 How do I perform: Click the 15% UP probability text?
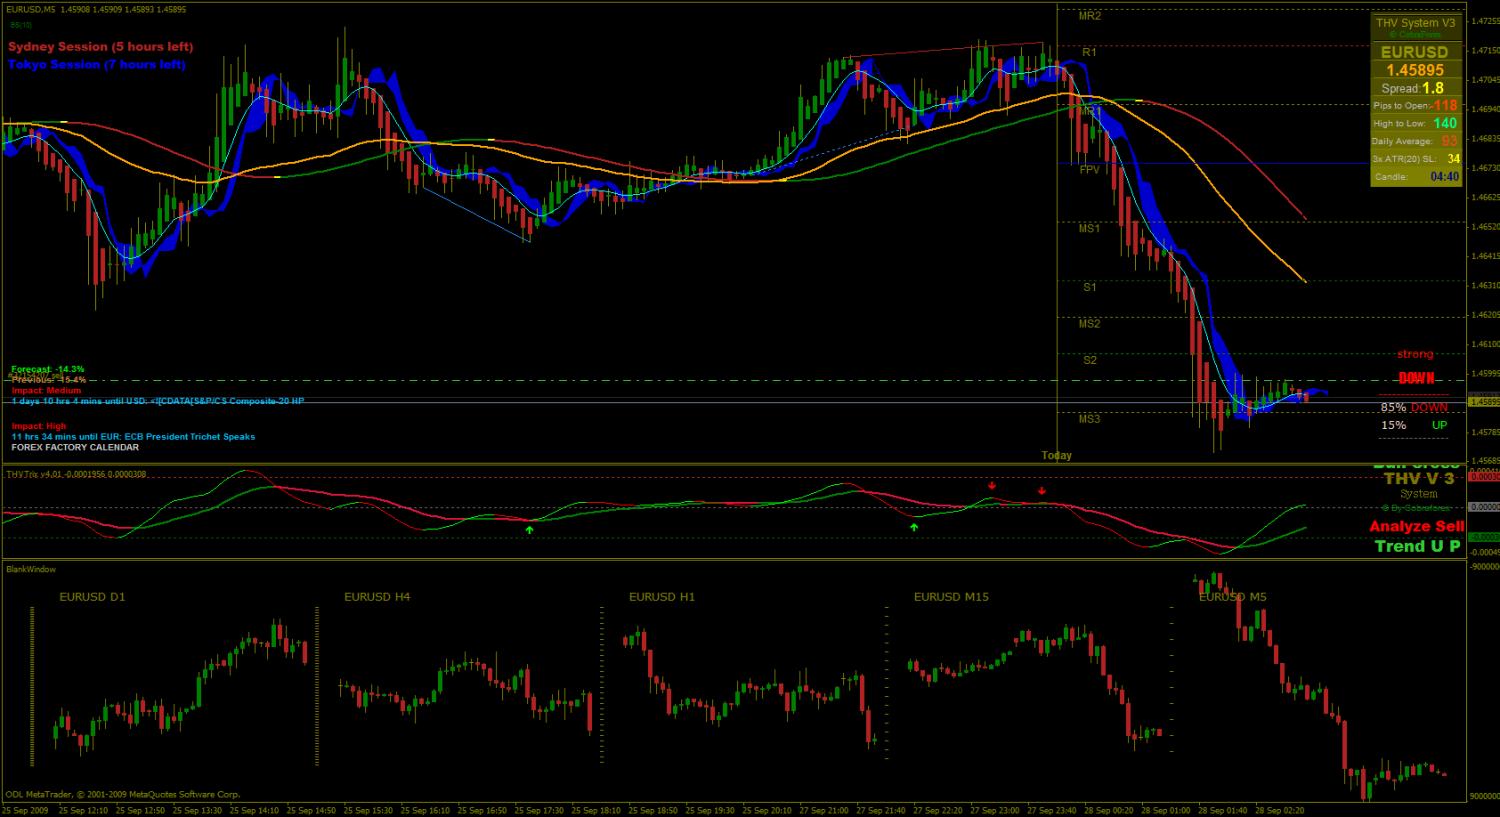coord(1414,425)
